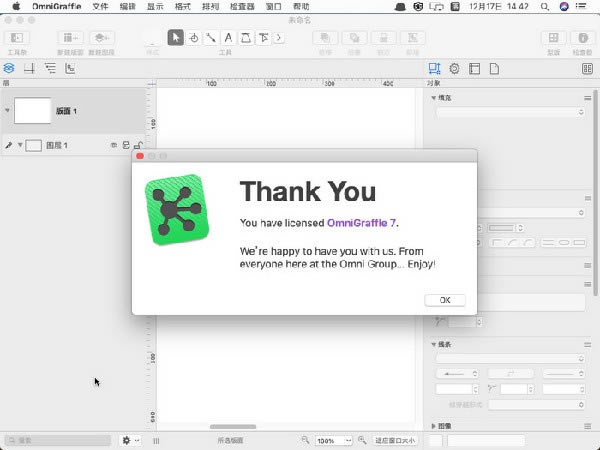
Task: Select the Shape tool in toolbar
Action: [x=194, y=38]
